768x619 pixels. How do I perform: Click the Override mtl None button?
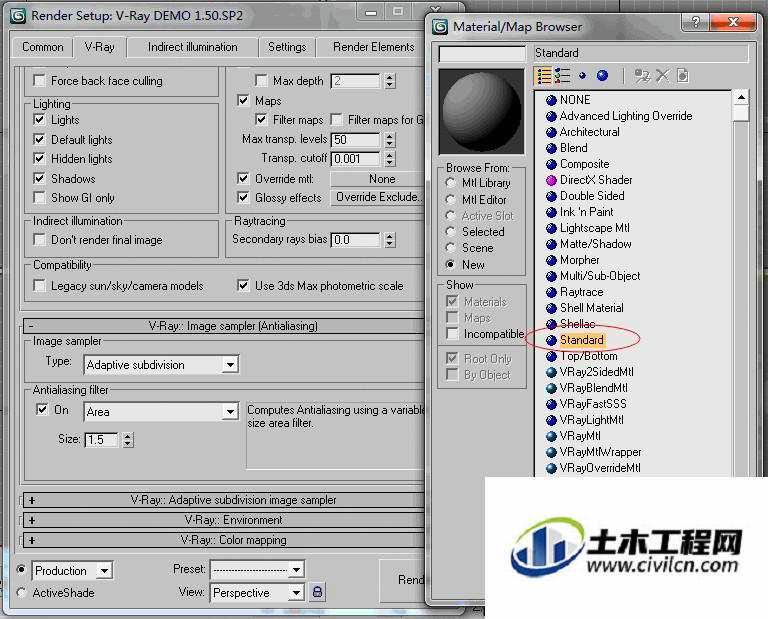(379, 179)
